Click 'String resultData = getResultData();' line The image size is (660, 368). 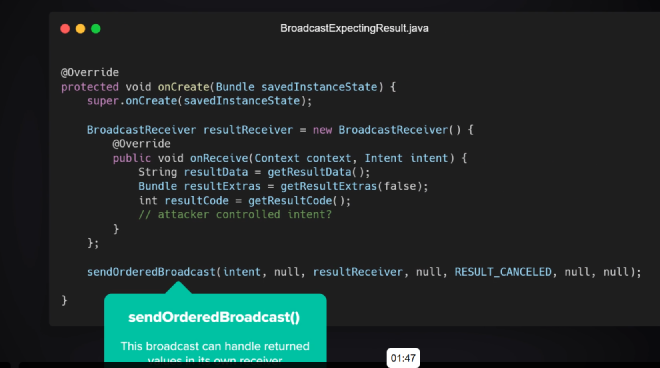pos(254,172)
